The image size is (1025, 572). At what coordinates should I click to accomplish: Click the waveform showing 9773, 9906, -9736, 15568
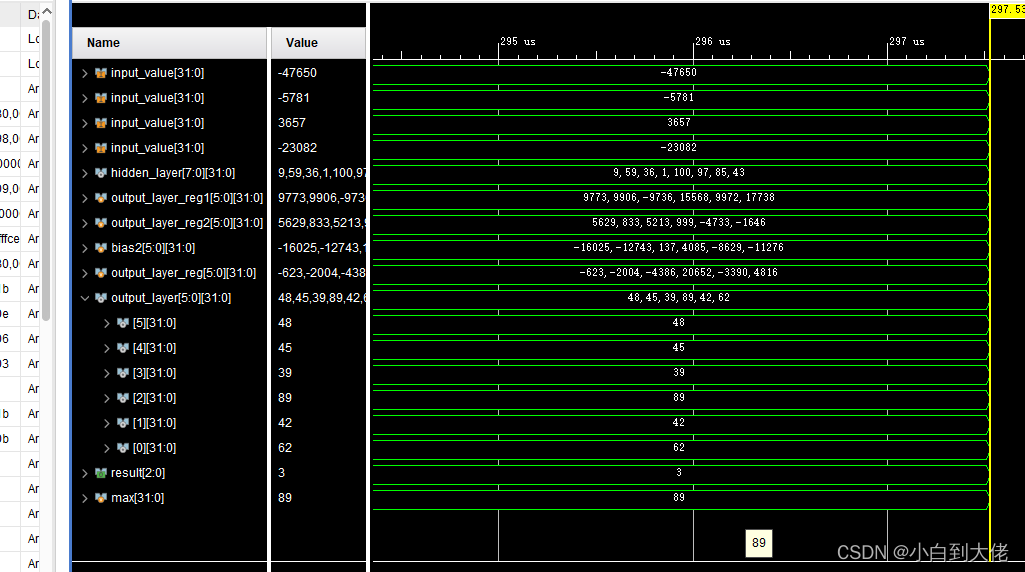[x=679, y=198]
